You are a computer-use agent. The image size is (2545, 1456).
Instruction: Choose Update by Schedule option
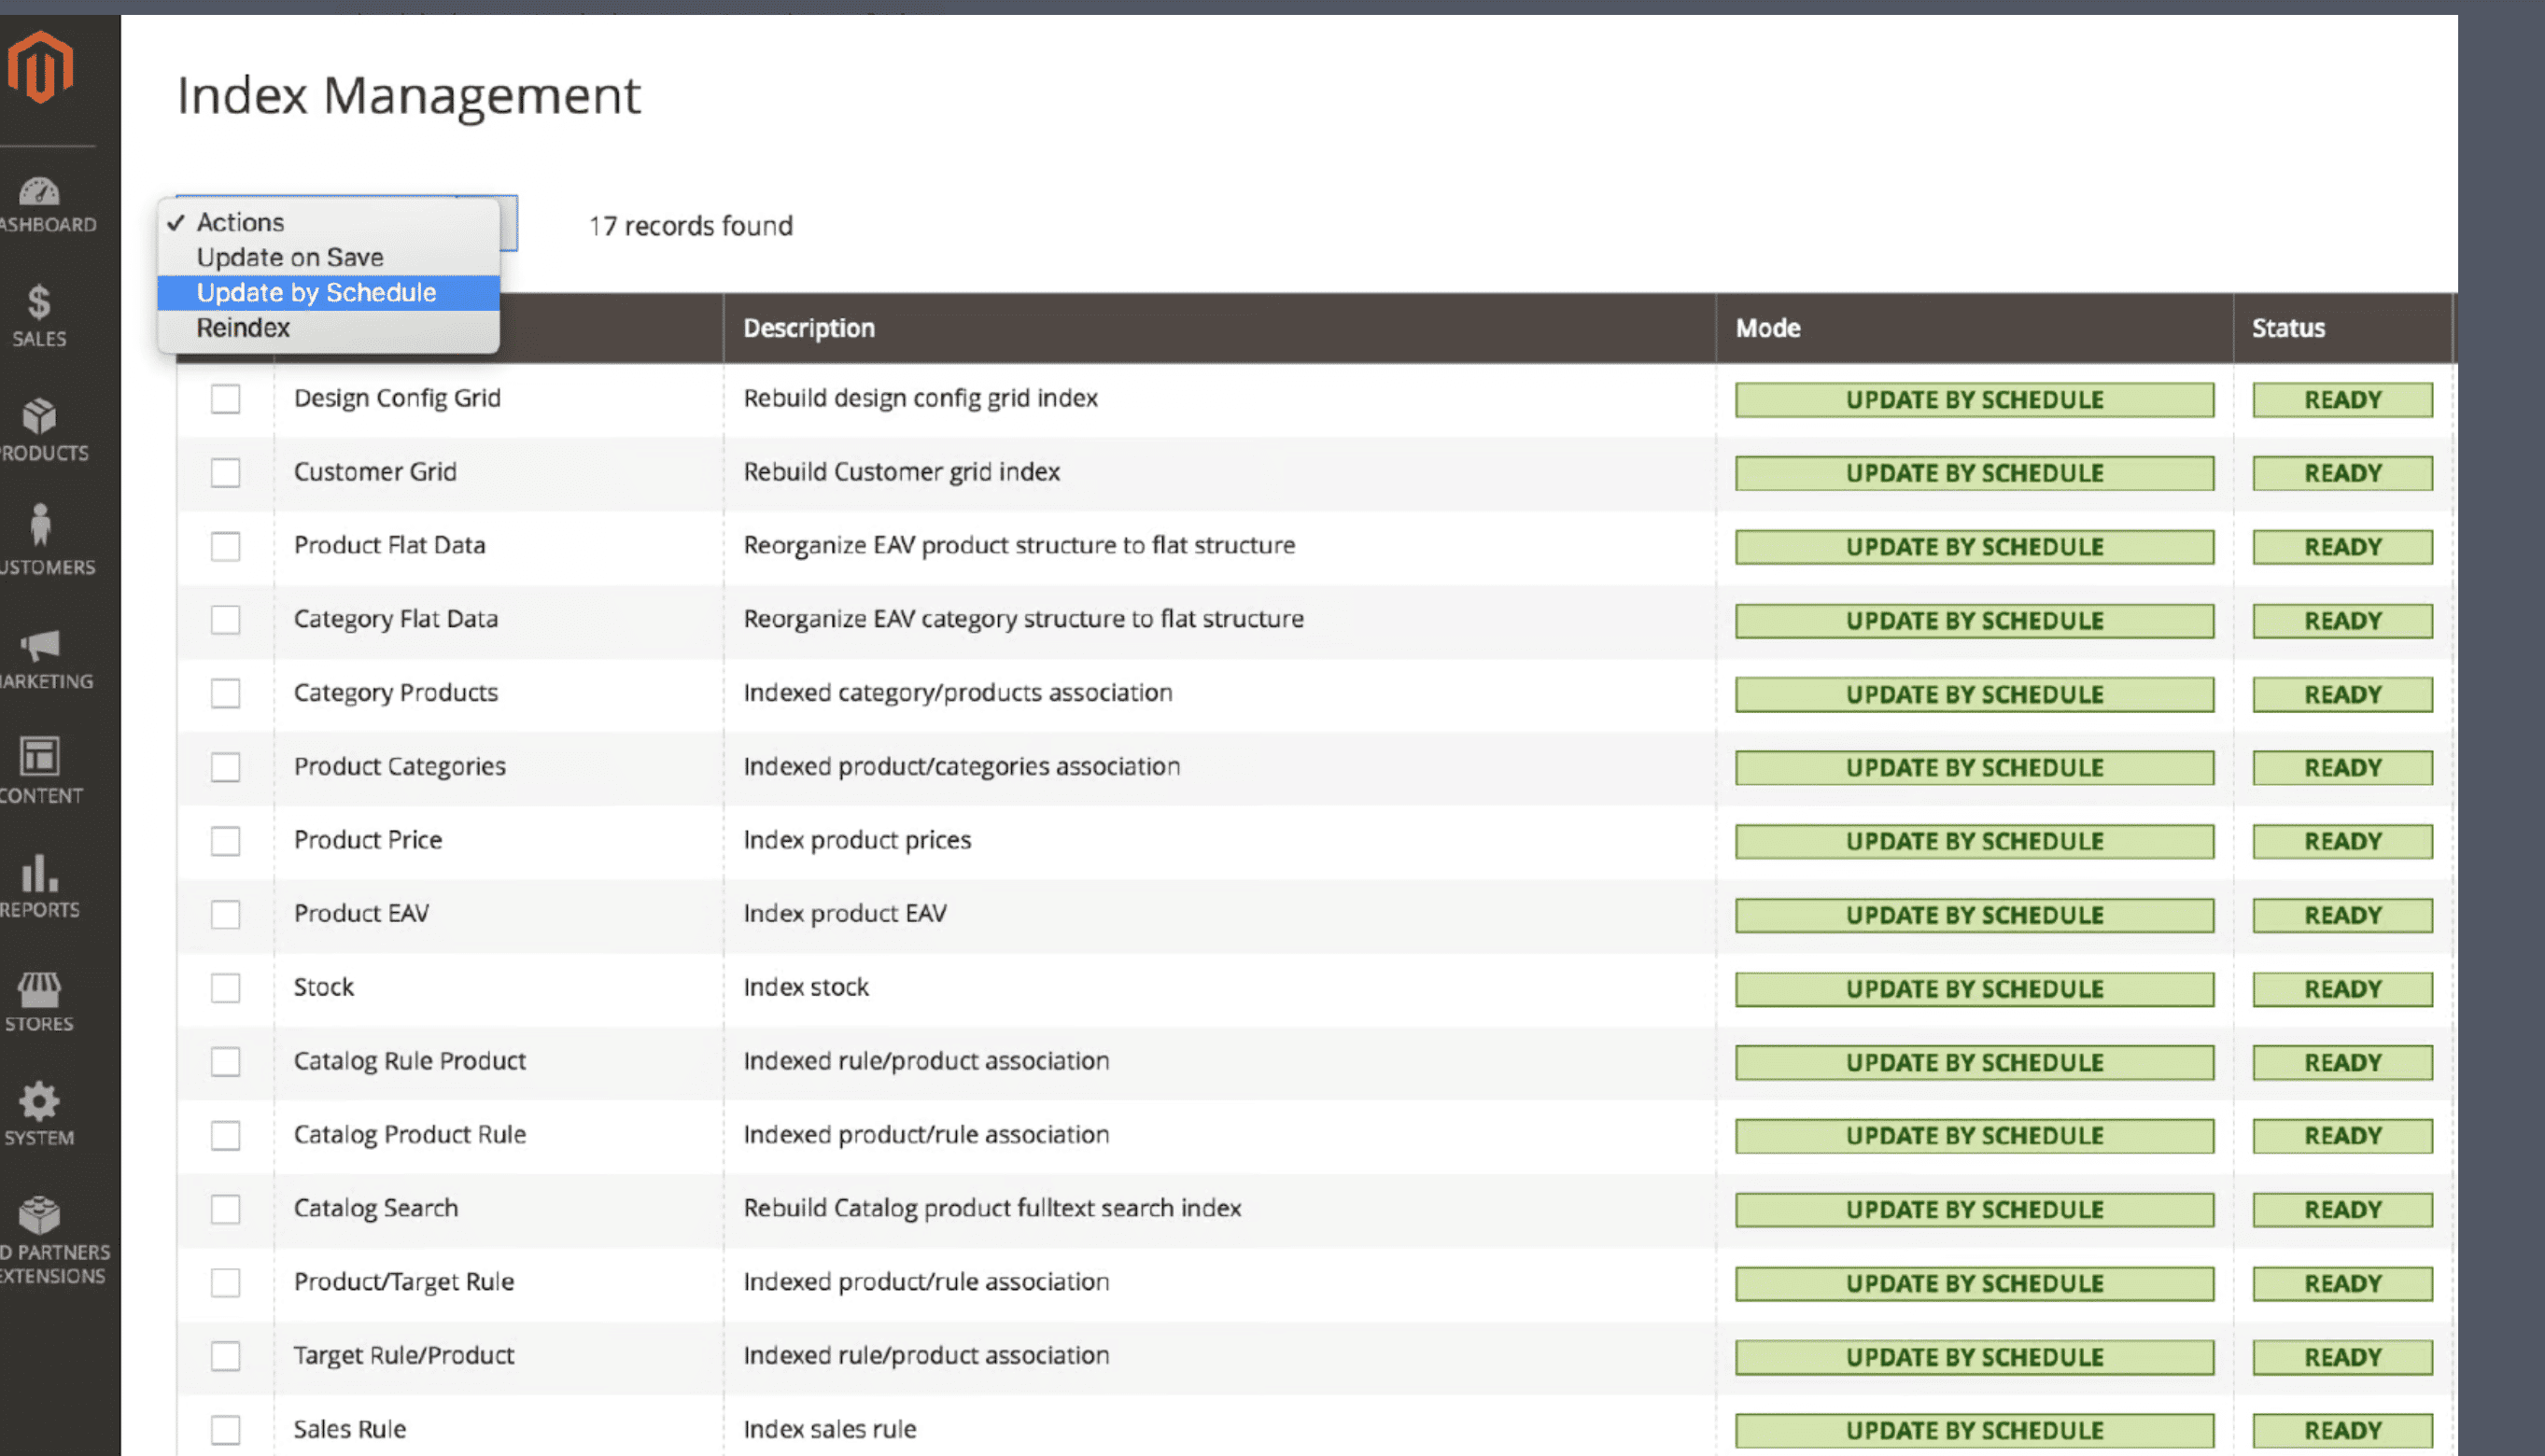pos(329,293)
